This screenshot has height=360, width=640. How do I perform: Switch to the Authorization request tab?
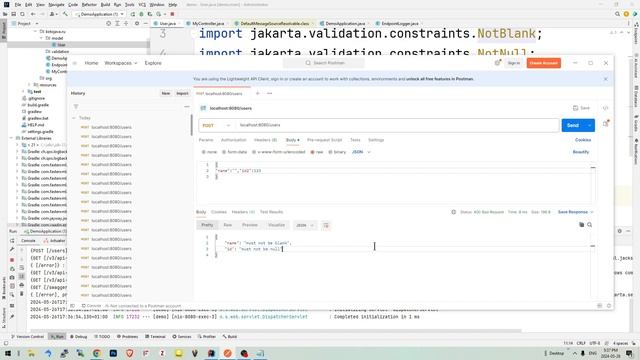point(233,140)
